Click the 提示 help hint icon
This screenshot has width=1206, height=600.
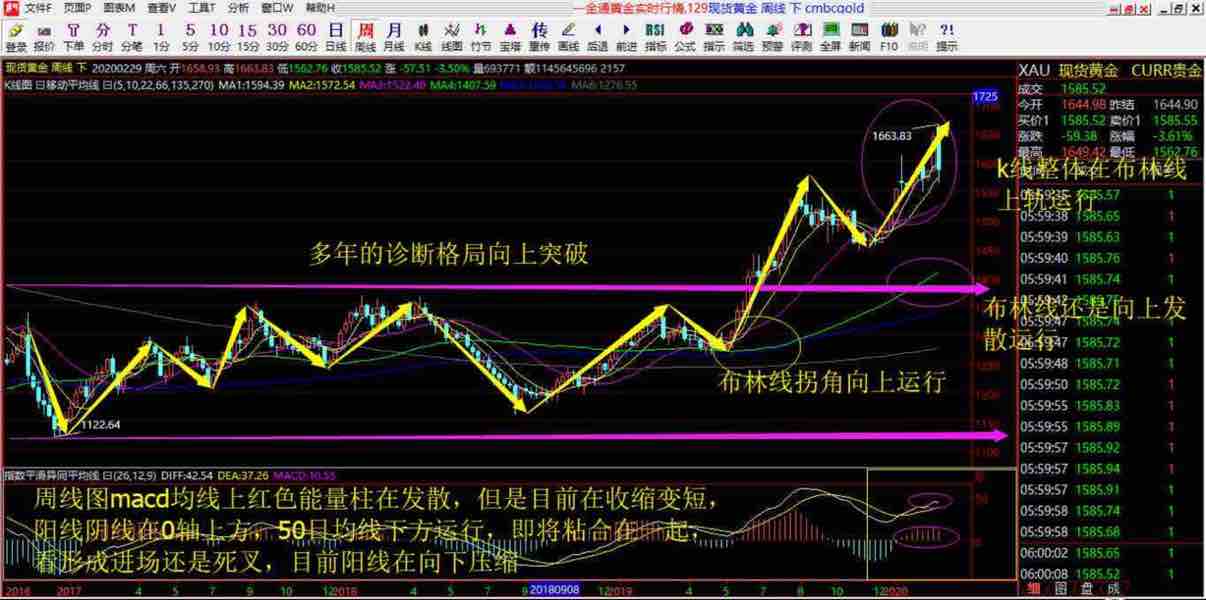(946, 37)
